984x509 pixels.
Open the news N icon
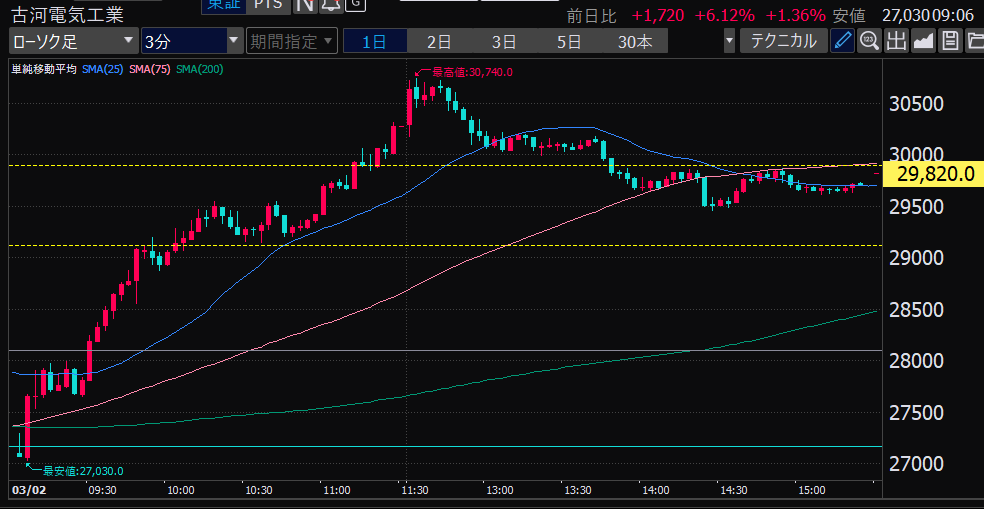pos(305,5)
